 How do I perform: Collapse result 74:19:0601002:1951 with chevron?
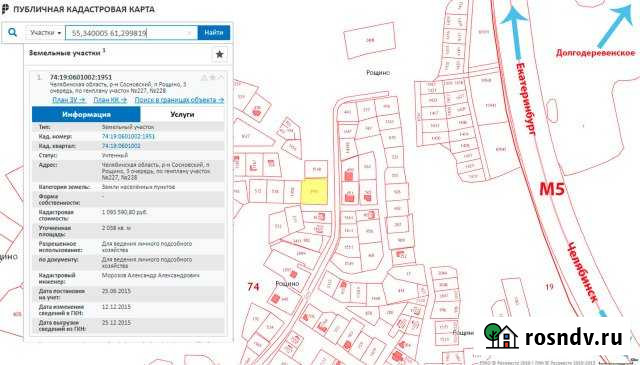221,78
